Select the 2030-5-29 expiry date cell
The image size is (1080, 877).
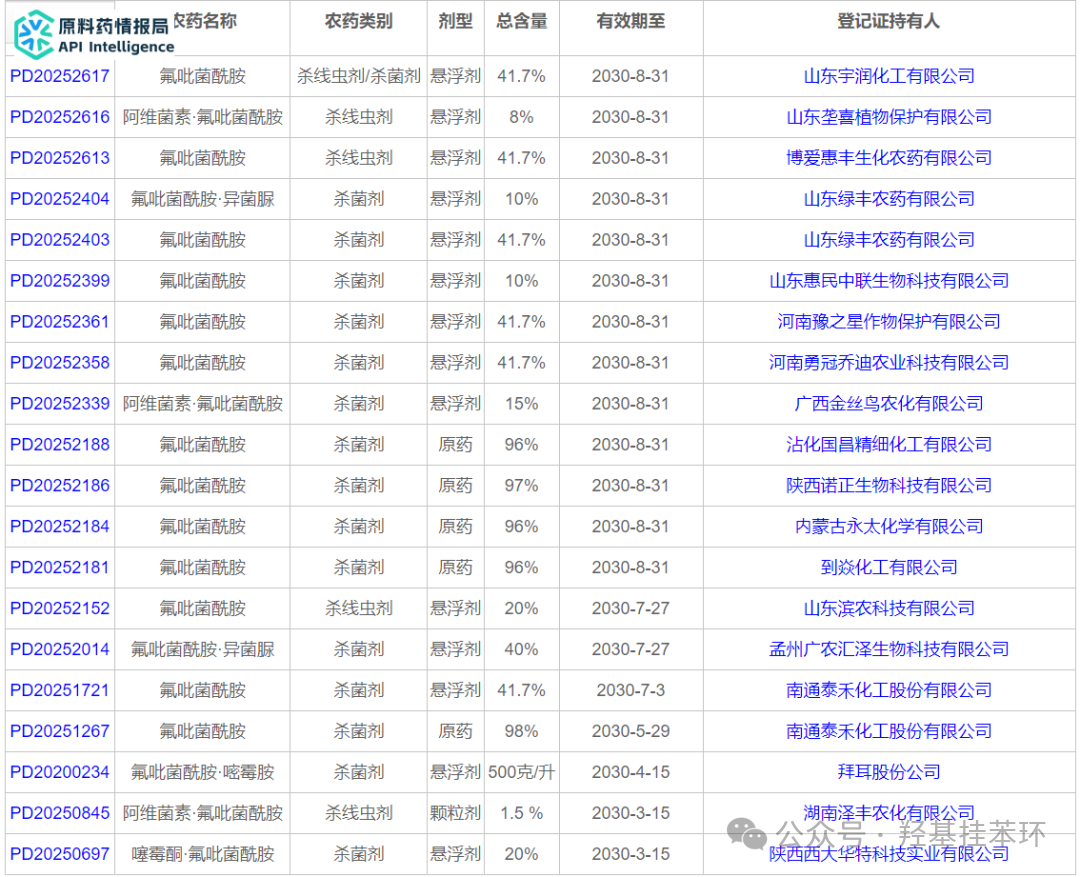(x=631, y=731)
